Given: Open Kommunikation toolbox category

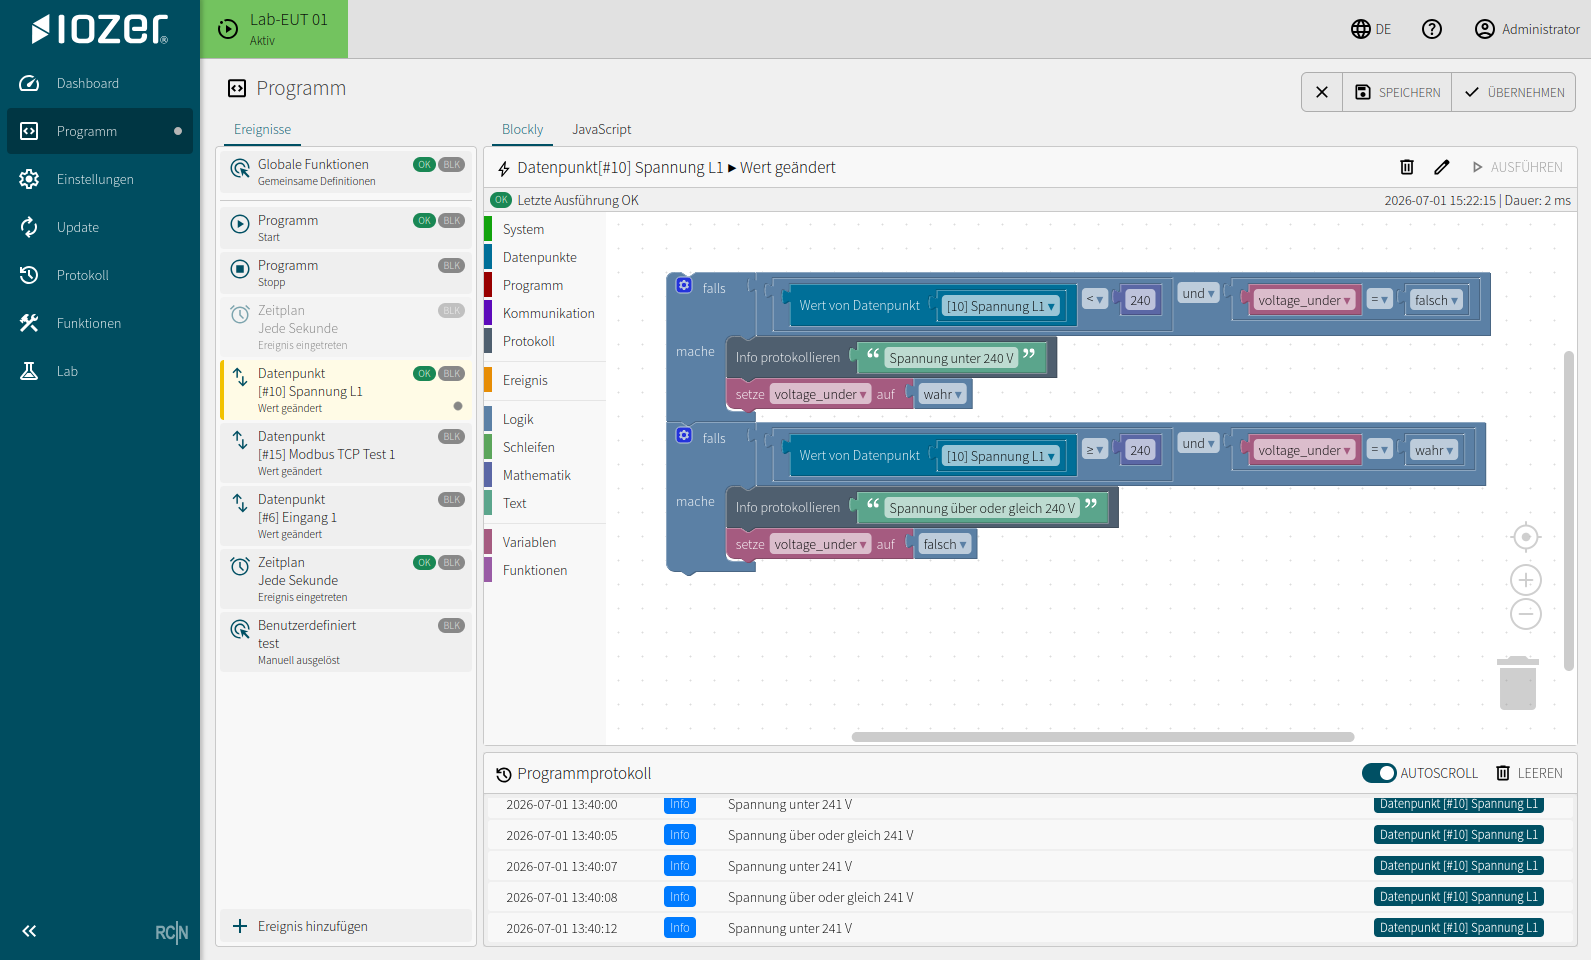Looking at the screenshot, I should point(545,313).
